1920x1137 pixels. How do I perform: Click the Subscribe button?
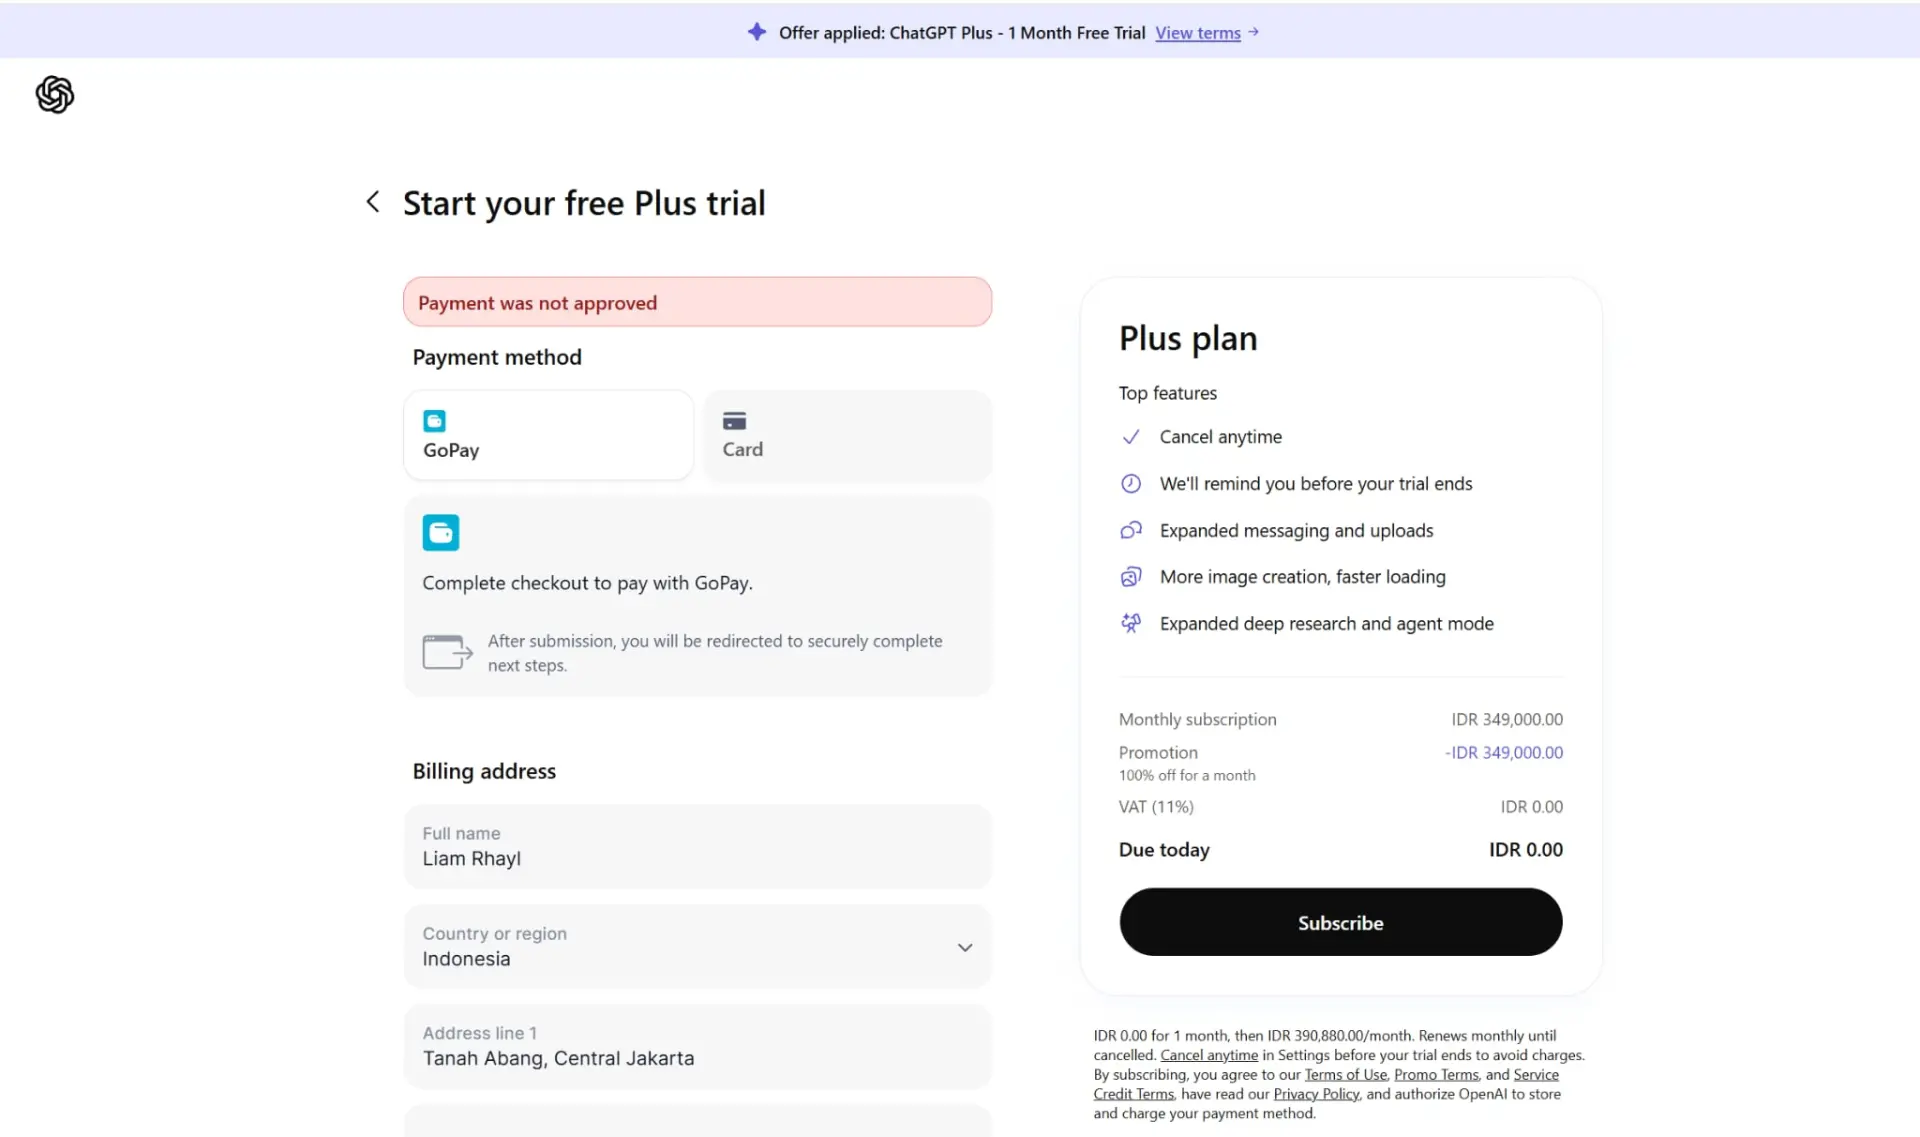(1341, 922)
